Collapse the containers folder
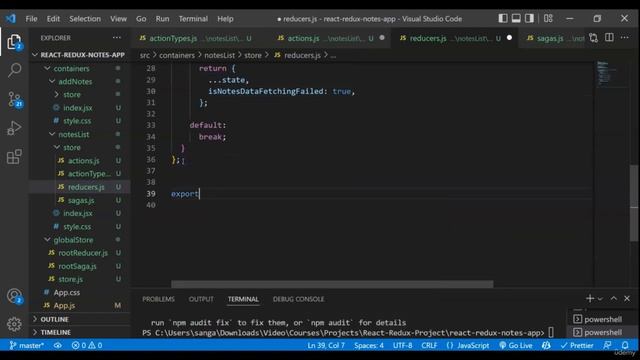 [x=80, y=68]
